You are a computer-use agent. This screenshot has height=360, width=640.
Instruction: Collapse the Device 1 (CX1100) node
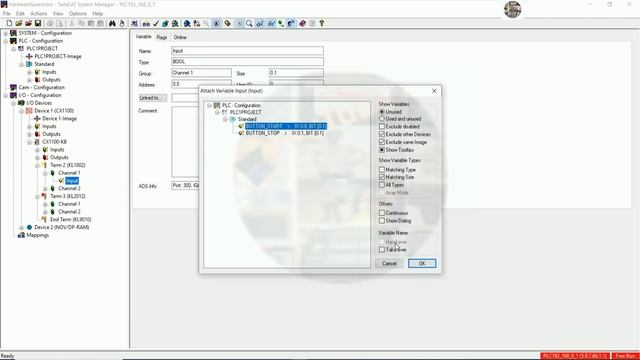pos(21,111)
